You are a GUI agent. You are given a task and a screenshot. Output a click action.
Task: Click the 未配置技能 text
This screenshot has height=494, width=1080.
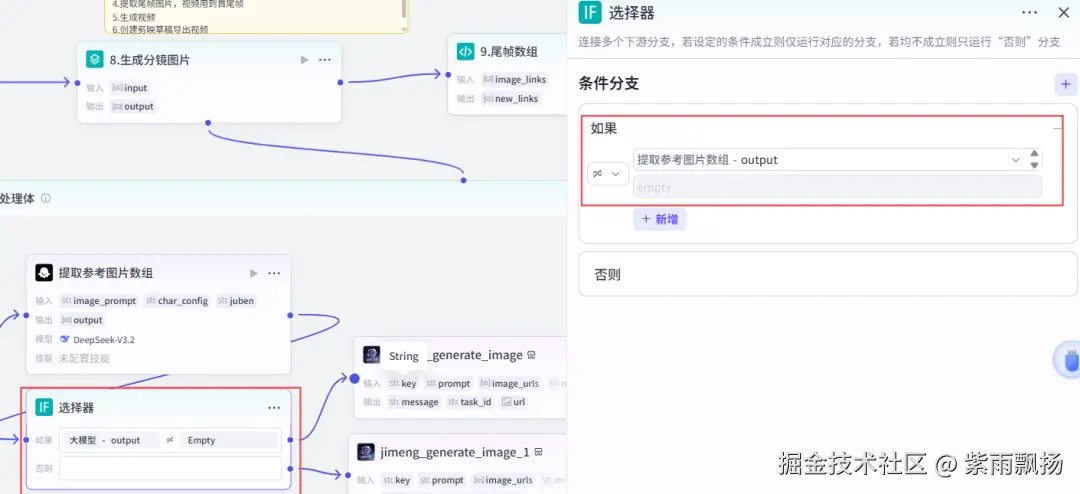pos(84,358)
